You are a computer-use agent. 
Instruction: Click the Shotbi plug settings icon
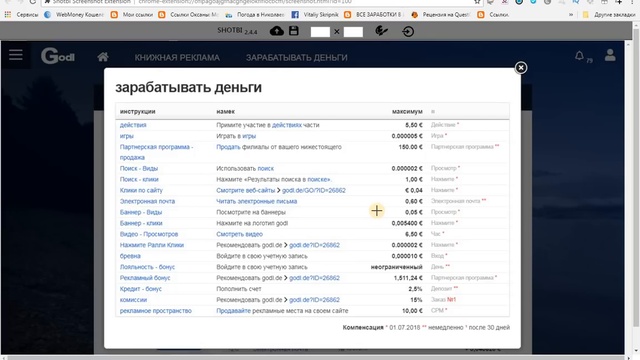(381, 31)
